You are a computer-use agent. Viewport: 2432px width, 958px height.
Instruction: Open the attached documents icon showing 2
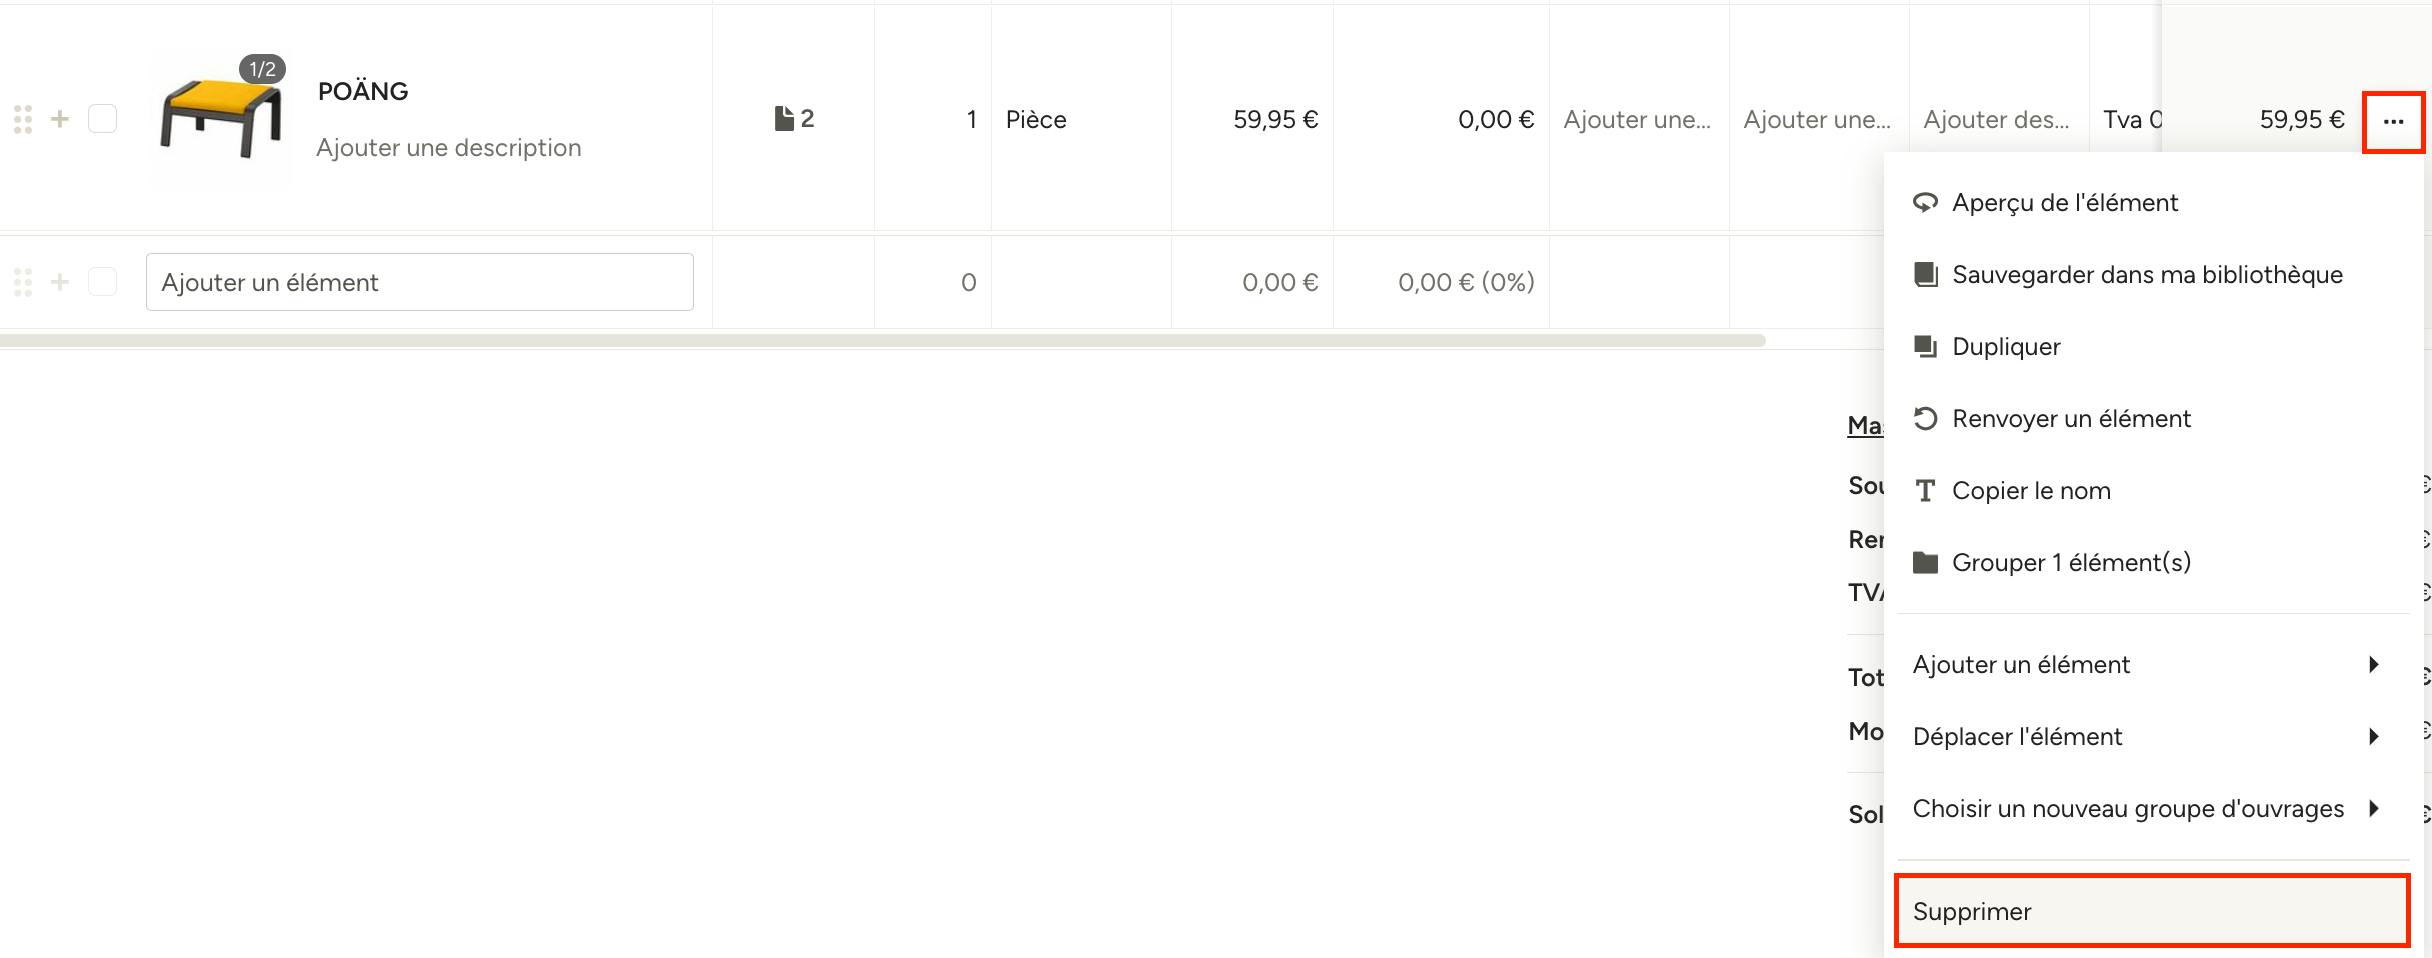tap(795, 119)
